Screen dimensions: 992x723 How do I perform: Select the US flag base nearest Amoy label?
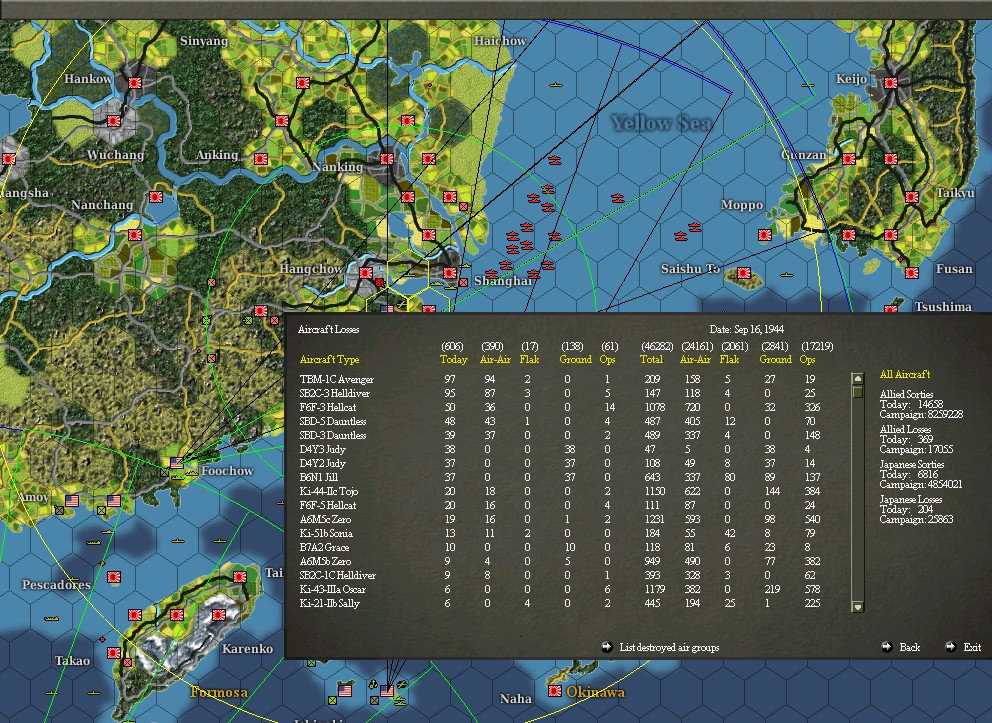72,501
